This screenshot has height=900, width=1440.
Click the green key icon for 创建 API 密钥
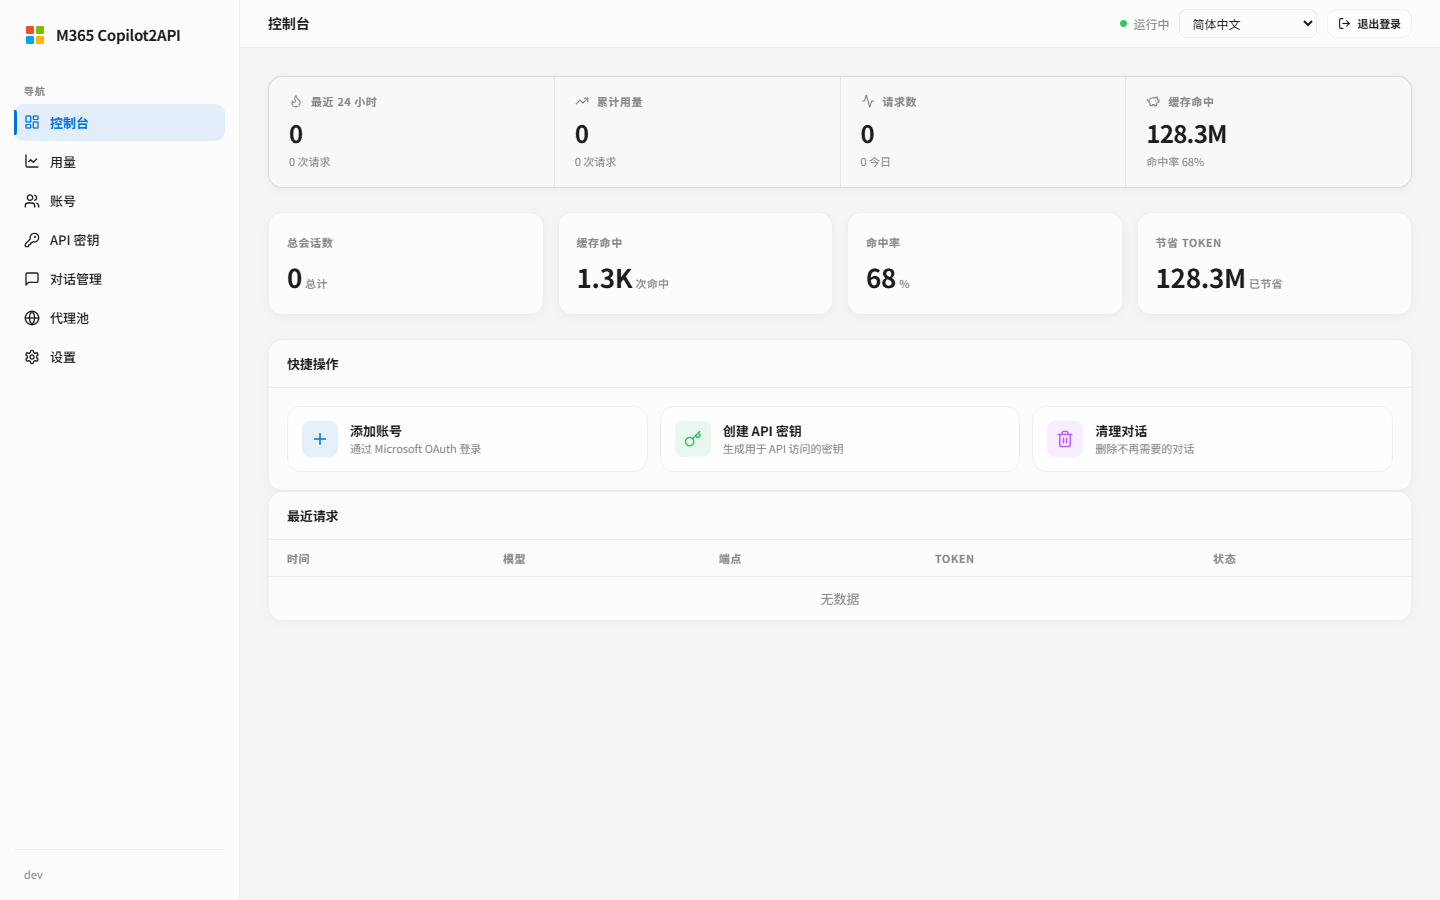(693, 439)
